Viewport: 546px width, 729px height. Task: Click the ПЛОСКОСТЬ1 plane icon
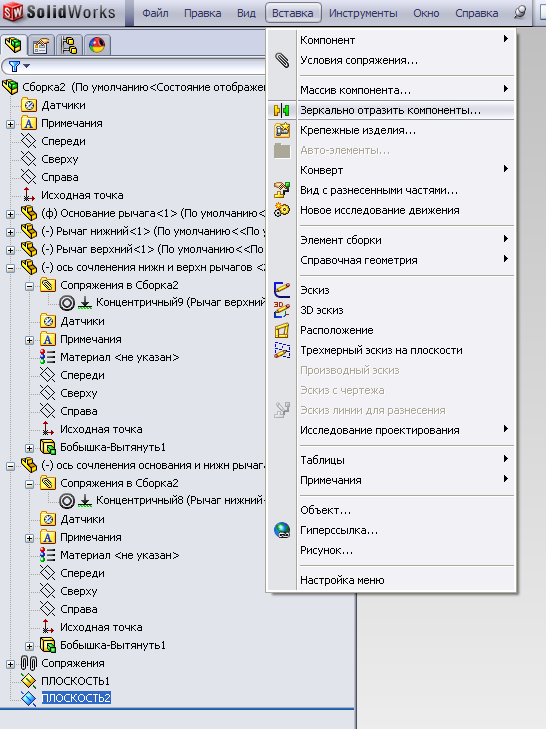29,681
